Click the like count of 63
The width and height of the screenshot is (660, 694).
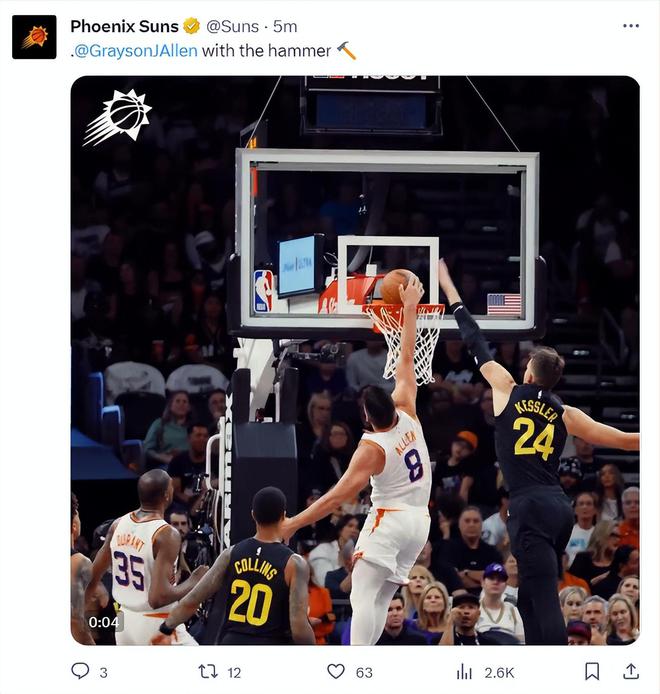coord(364,672)
